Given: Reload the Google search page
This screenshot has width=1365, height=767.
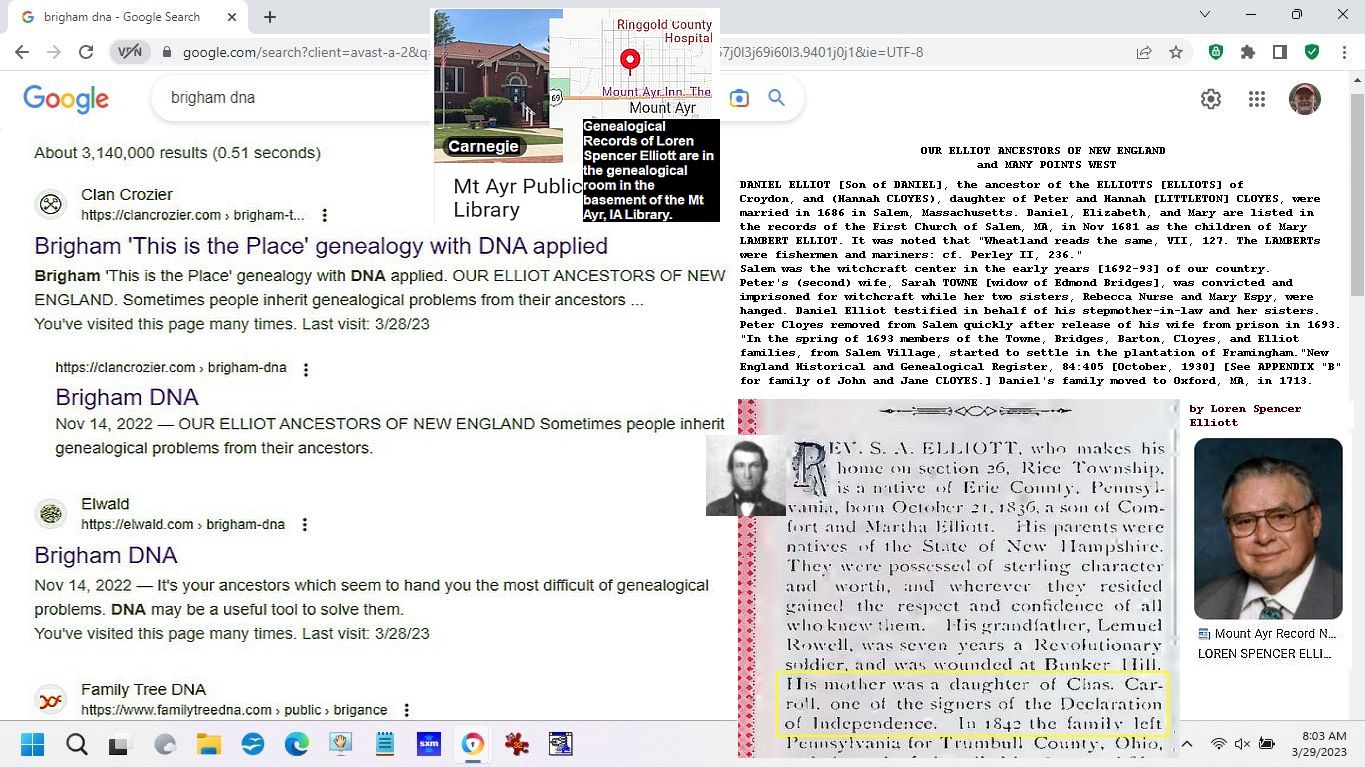Looking at the screenshot, I should tap(86, 52).
